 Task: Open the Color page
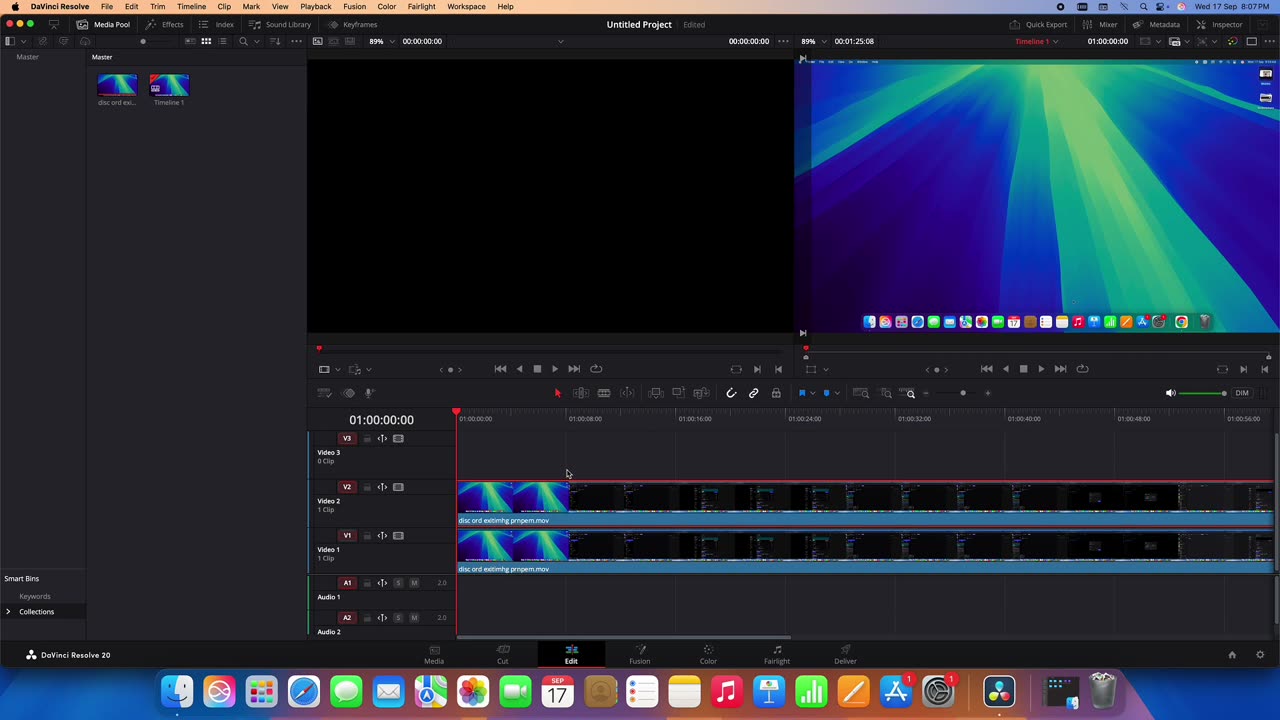[708, 654]
